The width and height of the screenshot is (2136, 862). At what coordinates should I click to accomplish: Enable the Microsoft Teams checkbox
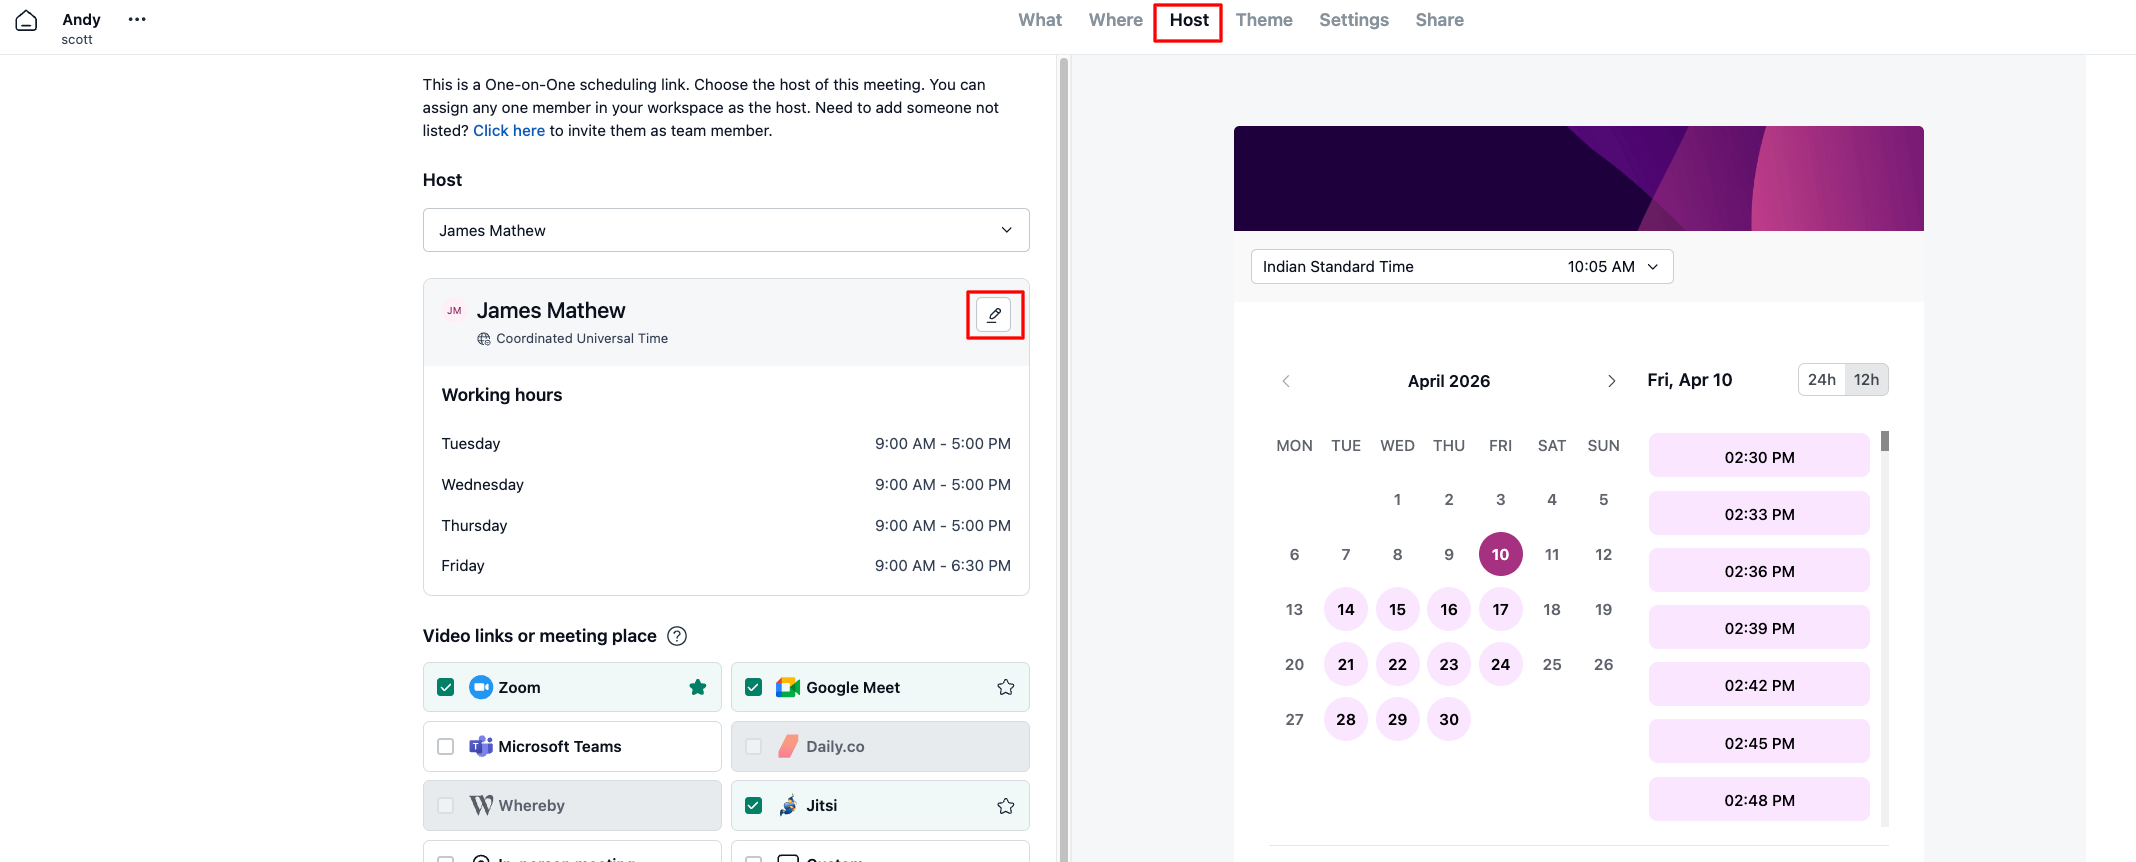coord(446,747)
